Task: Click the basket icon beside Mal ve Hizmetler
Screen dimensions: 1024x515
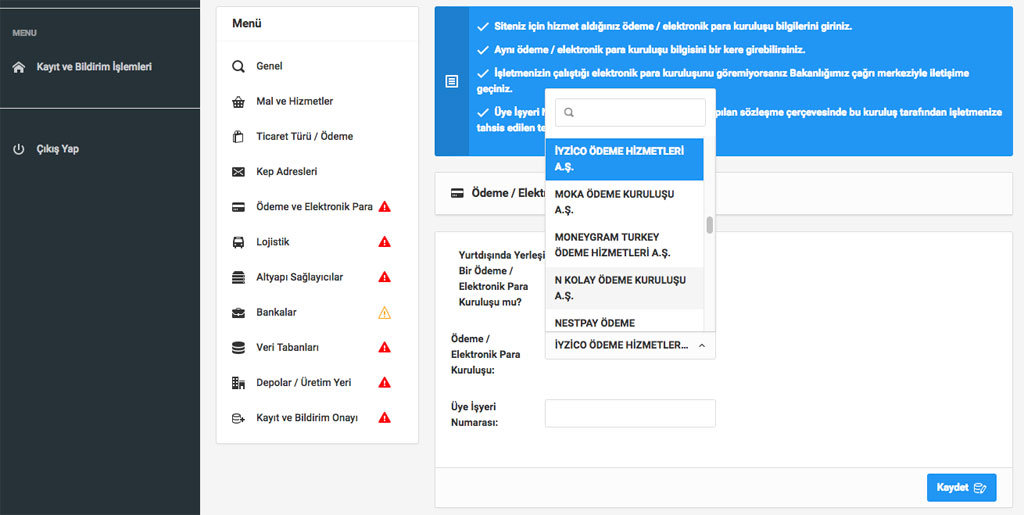Action: 238,102
